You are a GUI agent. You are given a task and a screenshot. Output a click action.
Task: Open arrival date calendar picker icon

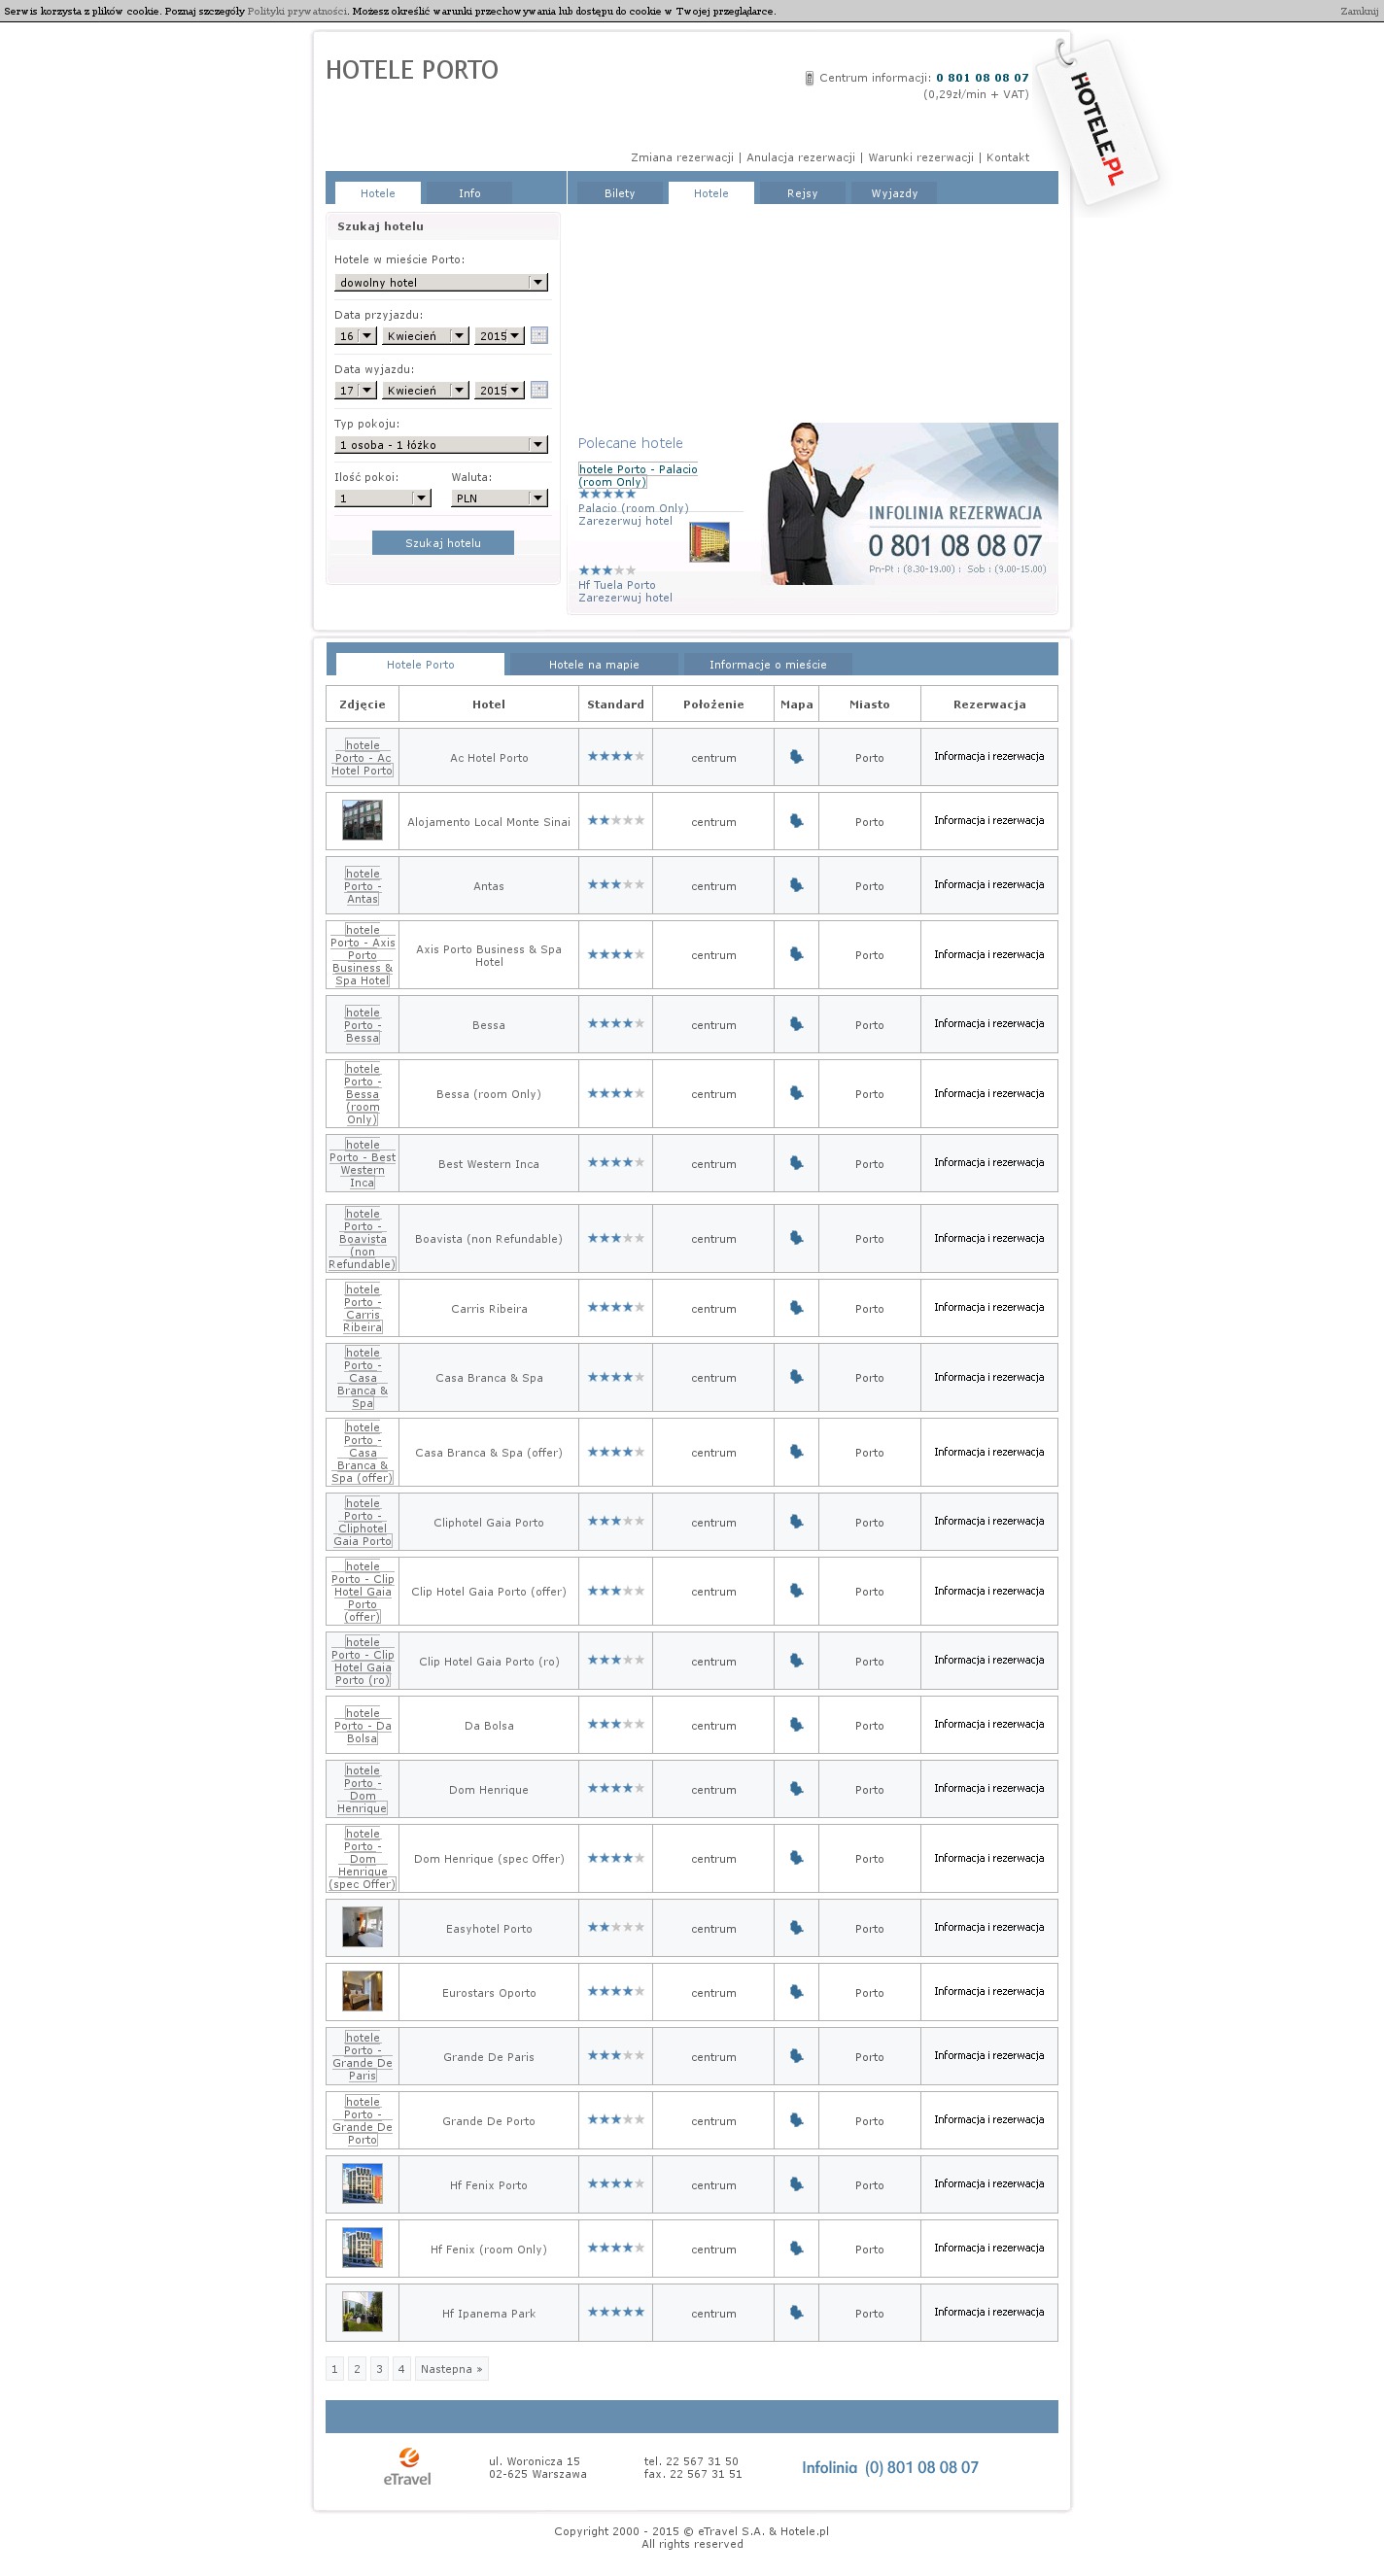(539, 335)
